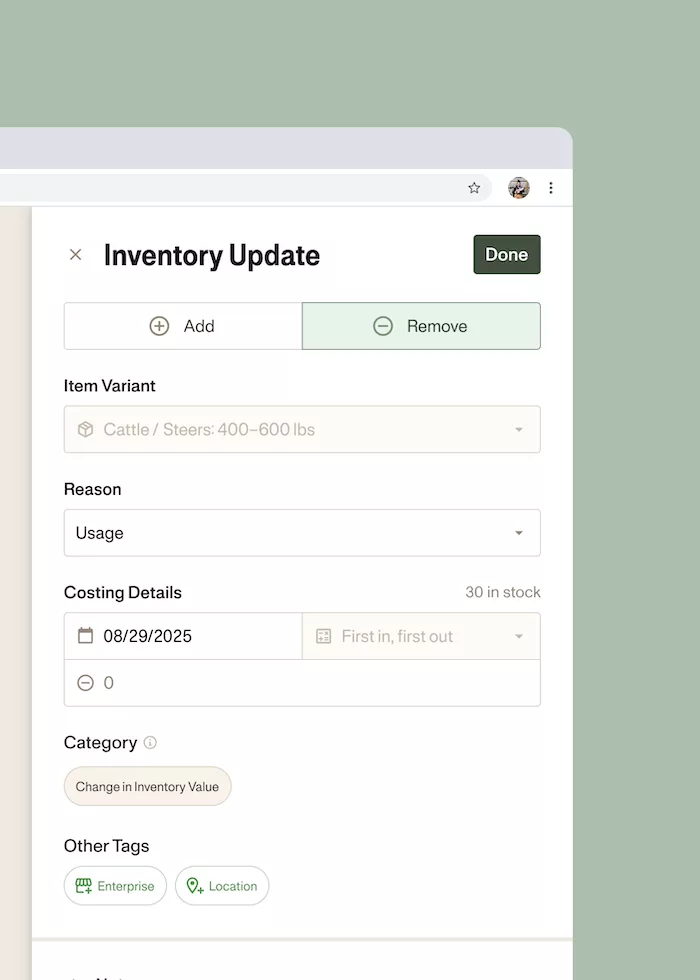Click the box icon in Item Variant field

[85, 430]
